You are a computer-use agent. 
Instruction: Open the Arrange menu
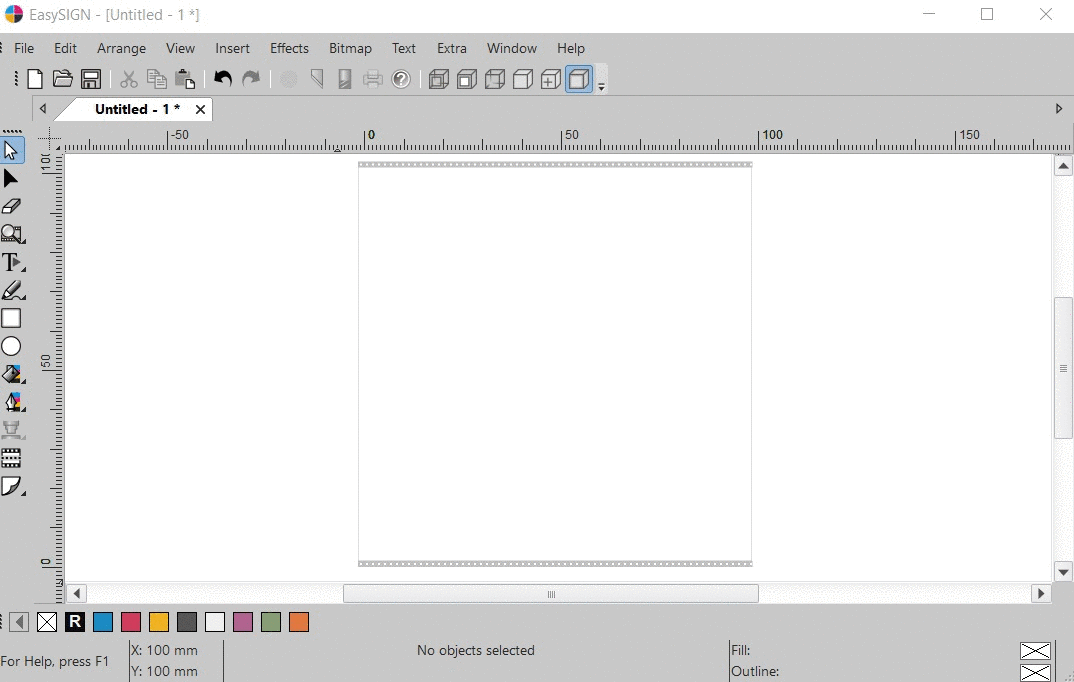point(121,49)
